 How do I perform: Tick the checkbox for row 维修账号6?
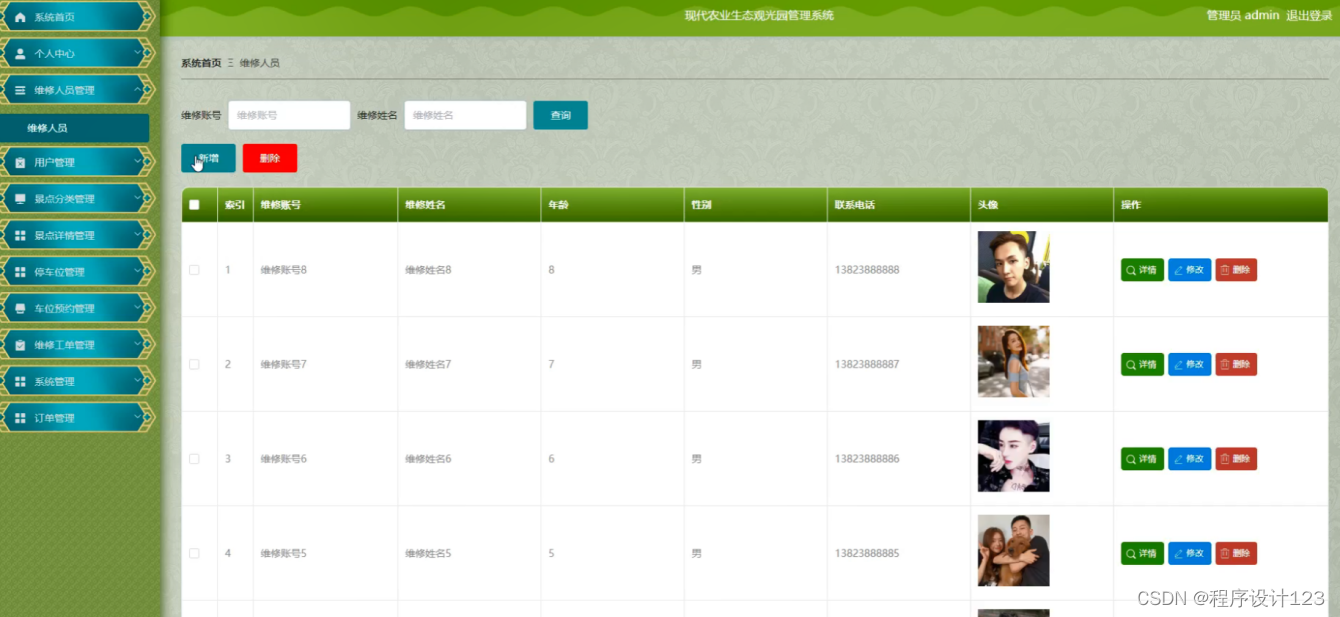click(194, 459)
